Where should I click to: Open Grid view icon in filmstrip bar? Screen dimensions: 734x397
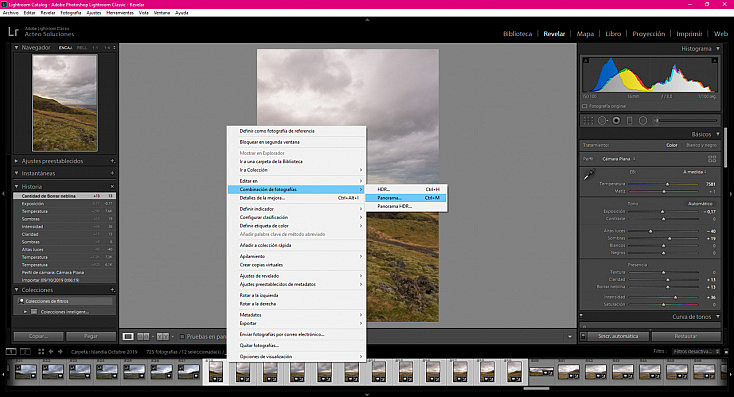coord(41,351)
